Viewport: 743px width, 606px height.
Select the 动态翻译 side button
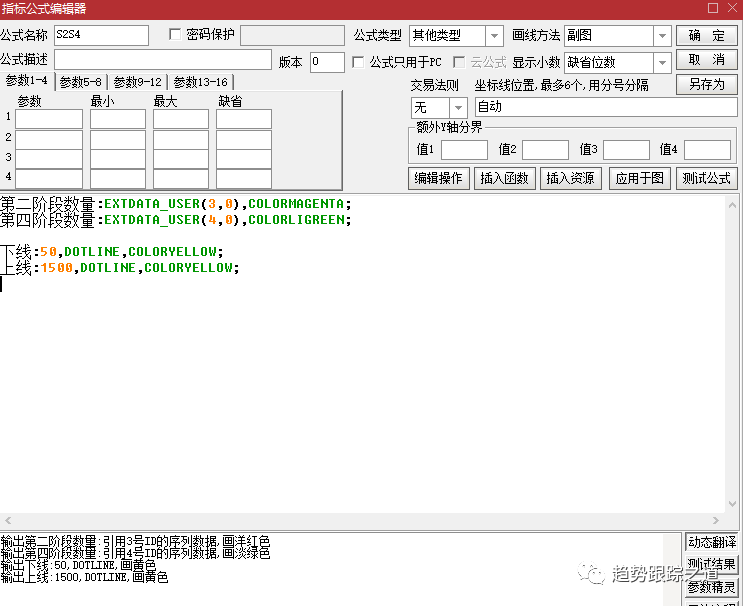[711, 542]
